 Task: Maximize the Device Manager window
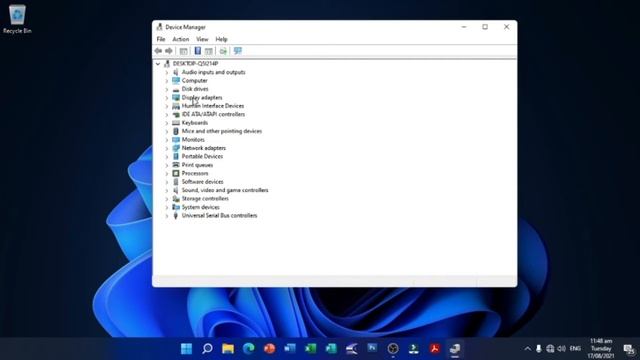point(485,27)
